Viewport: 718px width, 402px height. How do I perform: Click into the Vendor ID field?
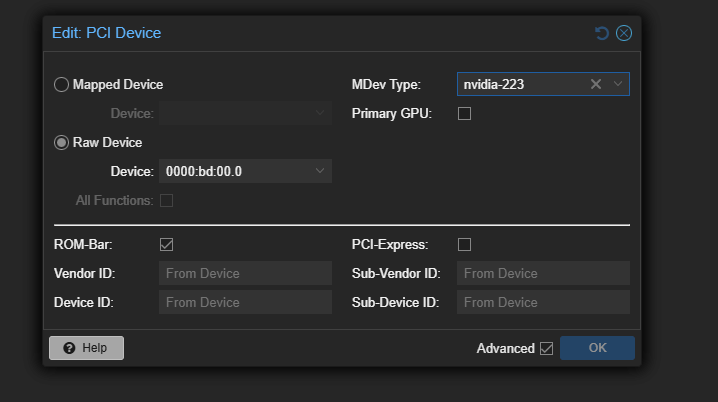pos(245,273)
